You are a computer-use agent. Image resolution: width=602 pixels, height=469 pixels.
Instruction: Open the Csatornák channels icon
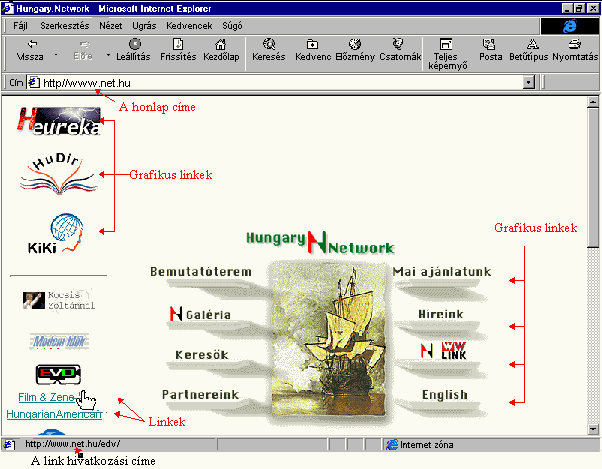399,50
